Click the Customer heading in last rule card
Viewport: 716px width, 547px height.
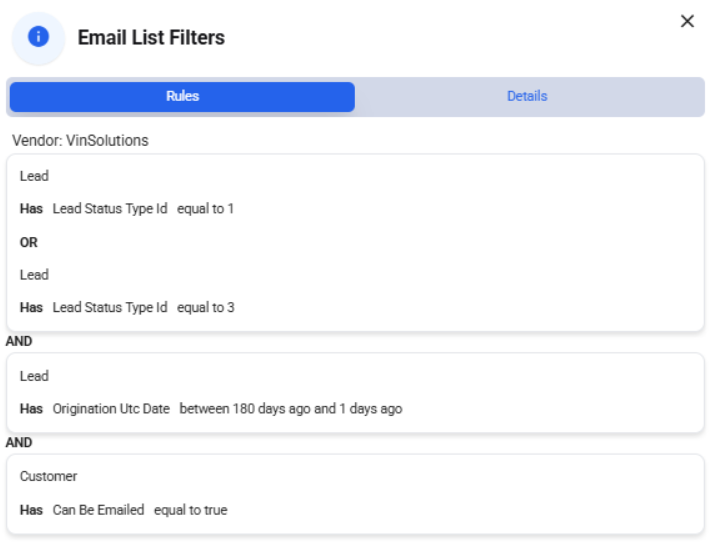pyautogui.click(x=48, y=476)
